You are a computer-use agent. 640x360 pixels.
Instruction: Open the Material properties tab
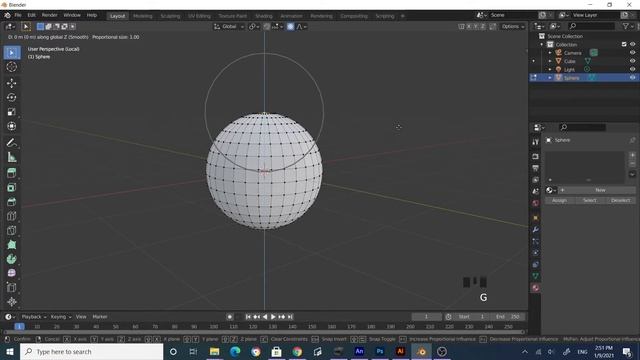(536, 288)
